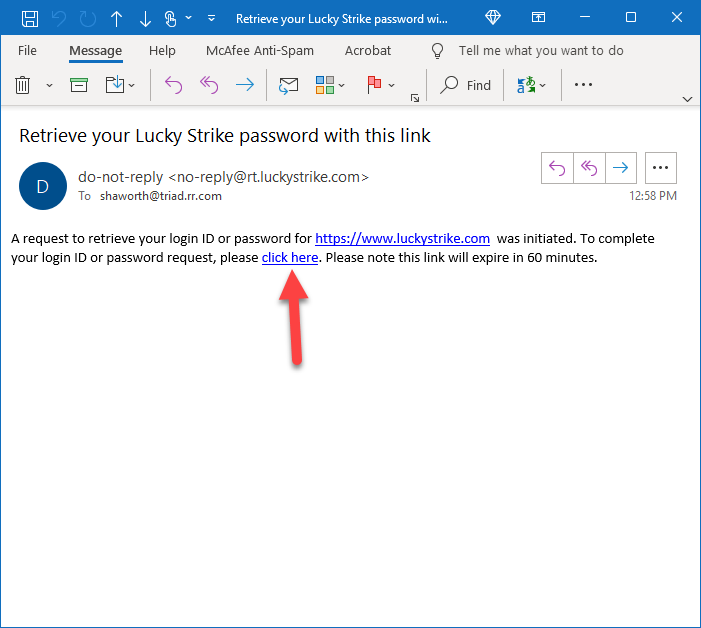
Task: Click the Tell me what you want to do box
Action: coord(541,51)
